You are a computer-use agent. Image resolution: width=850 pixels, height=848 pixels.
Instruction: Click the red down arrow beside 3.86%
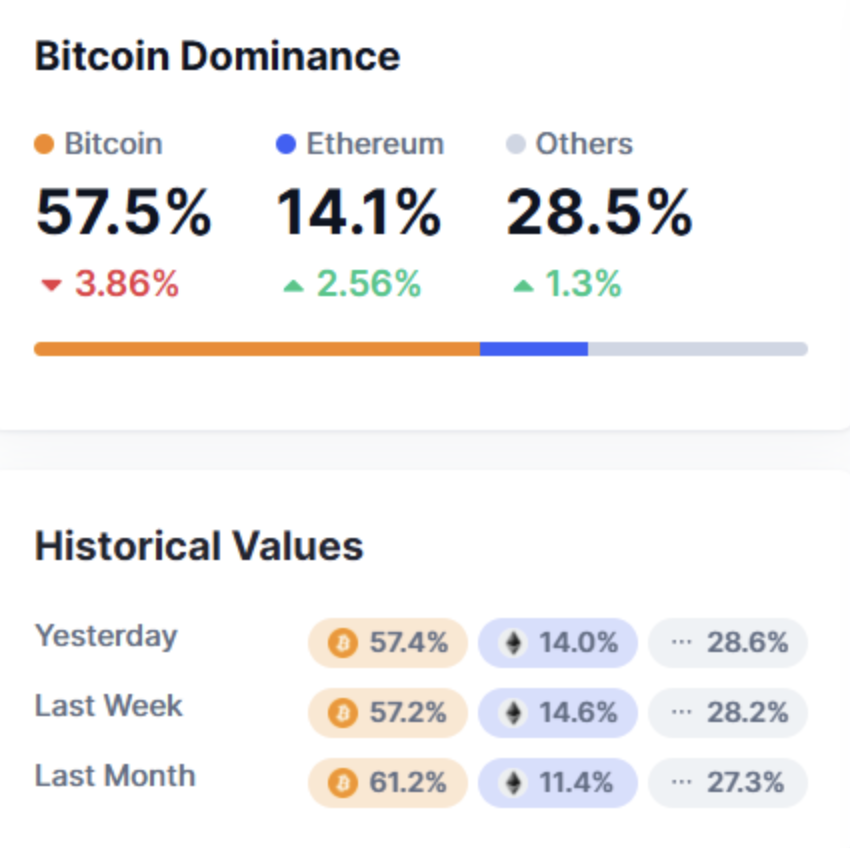[51, 286]
